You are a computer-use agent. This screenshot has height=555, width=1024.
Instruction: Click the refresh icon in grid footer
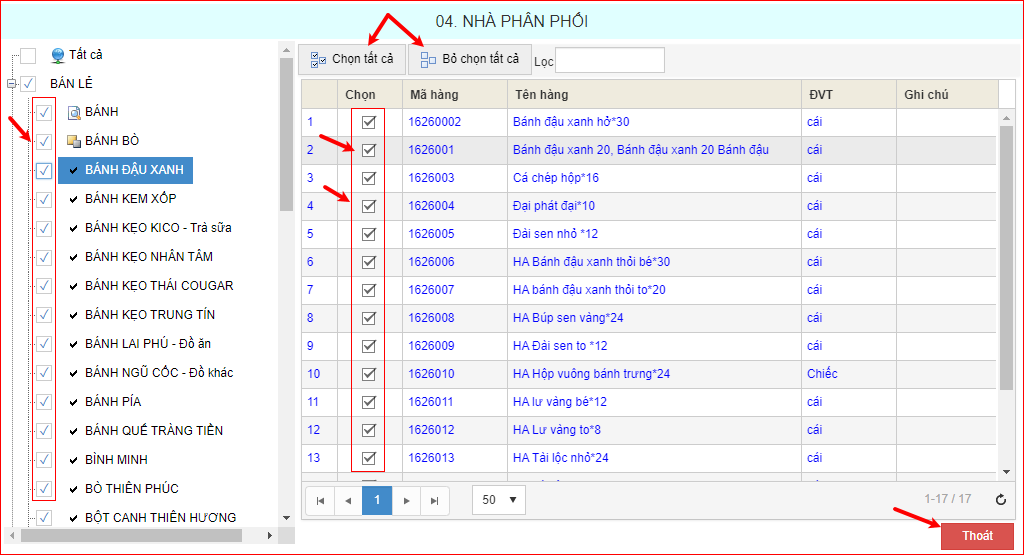click(x=1001, y=499)
